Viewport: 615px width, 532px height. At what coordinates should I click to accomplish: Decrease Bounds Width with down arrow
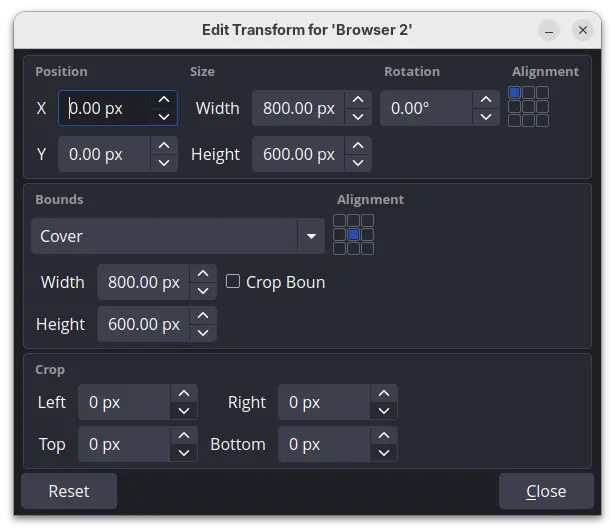[203, 291]
